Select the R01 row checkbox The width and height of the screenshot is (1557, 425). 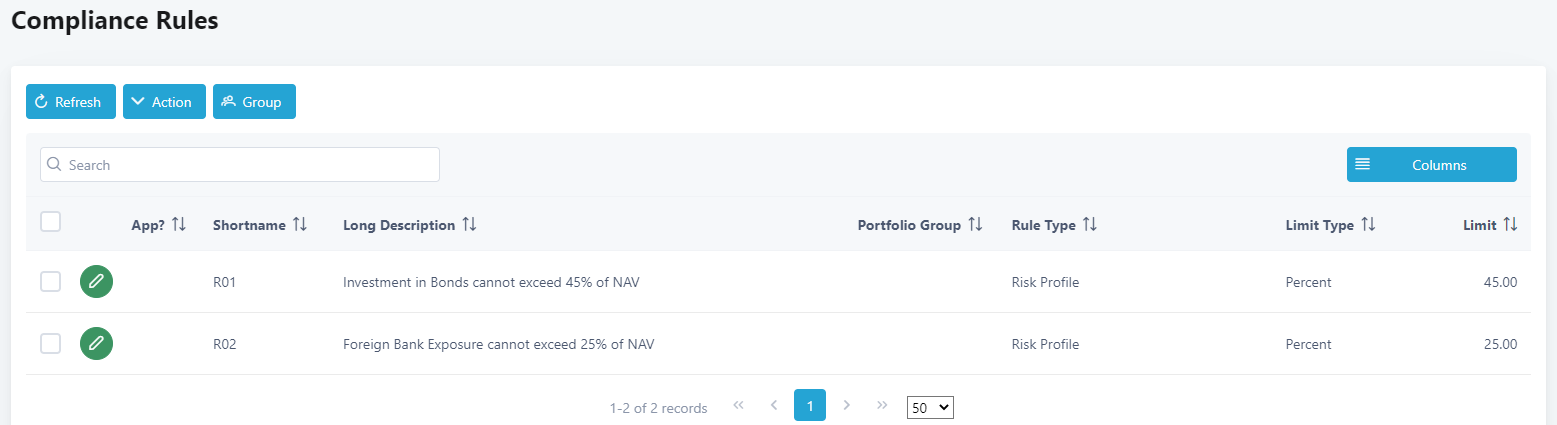(x=51, y=282)
